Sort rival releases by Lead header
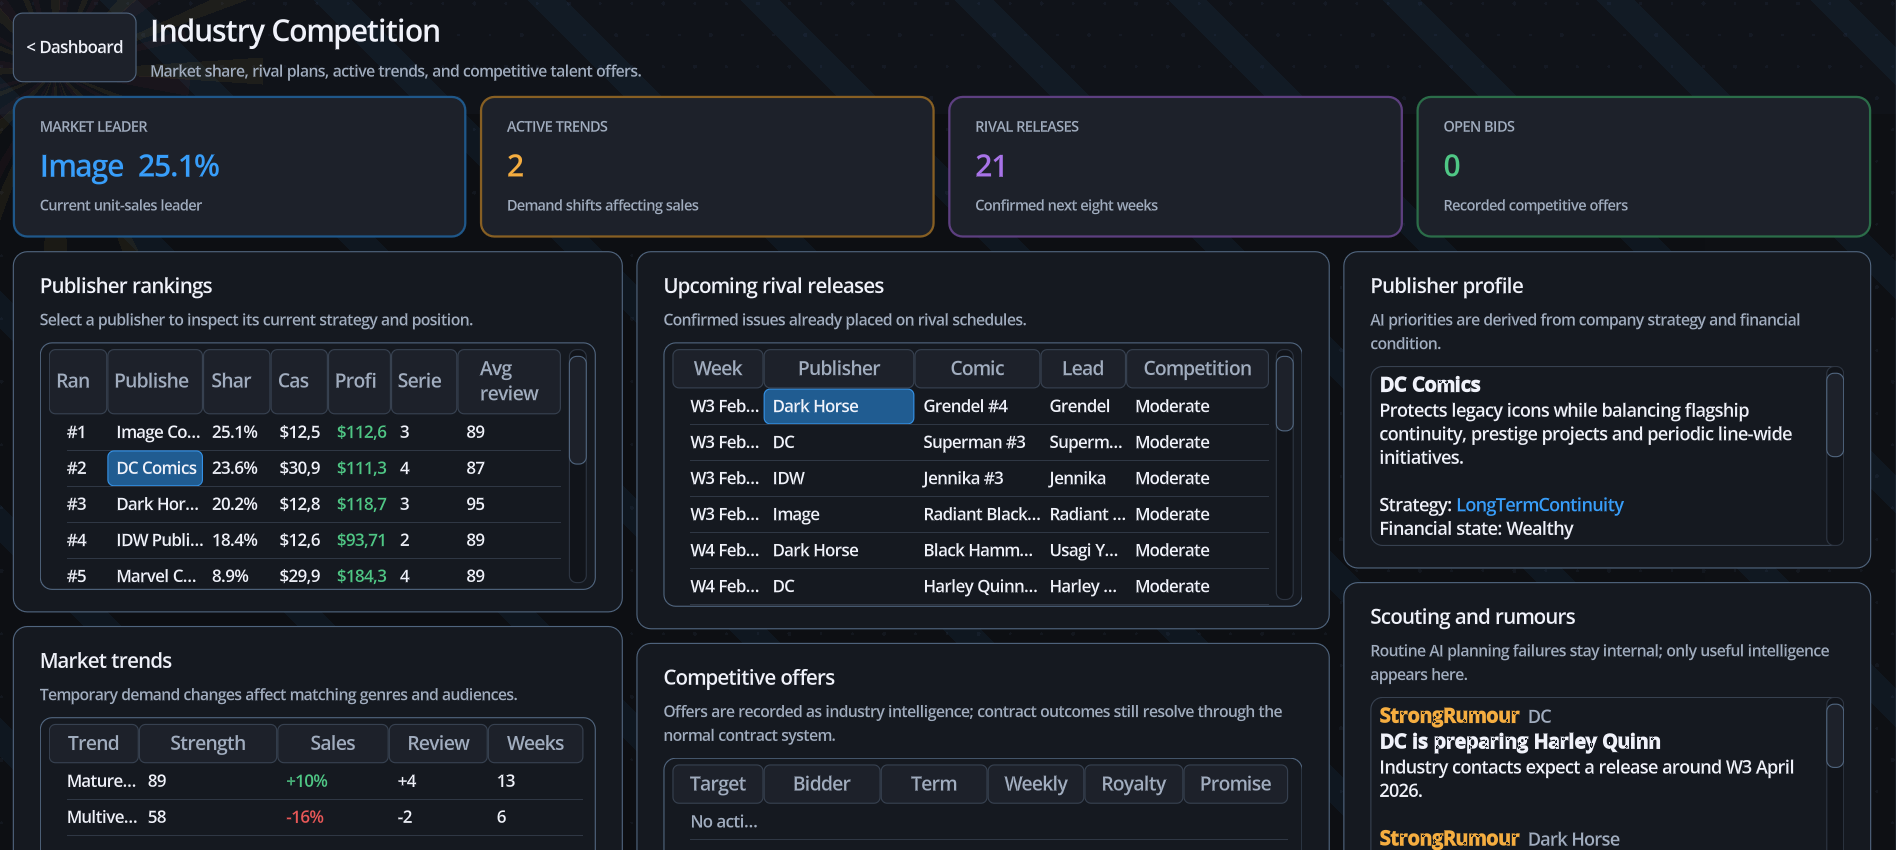 click(x=1083, y=368)
